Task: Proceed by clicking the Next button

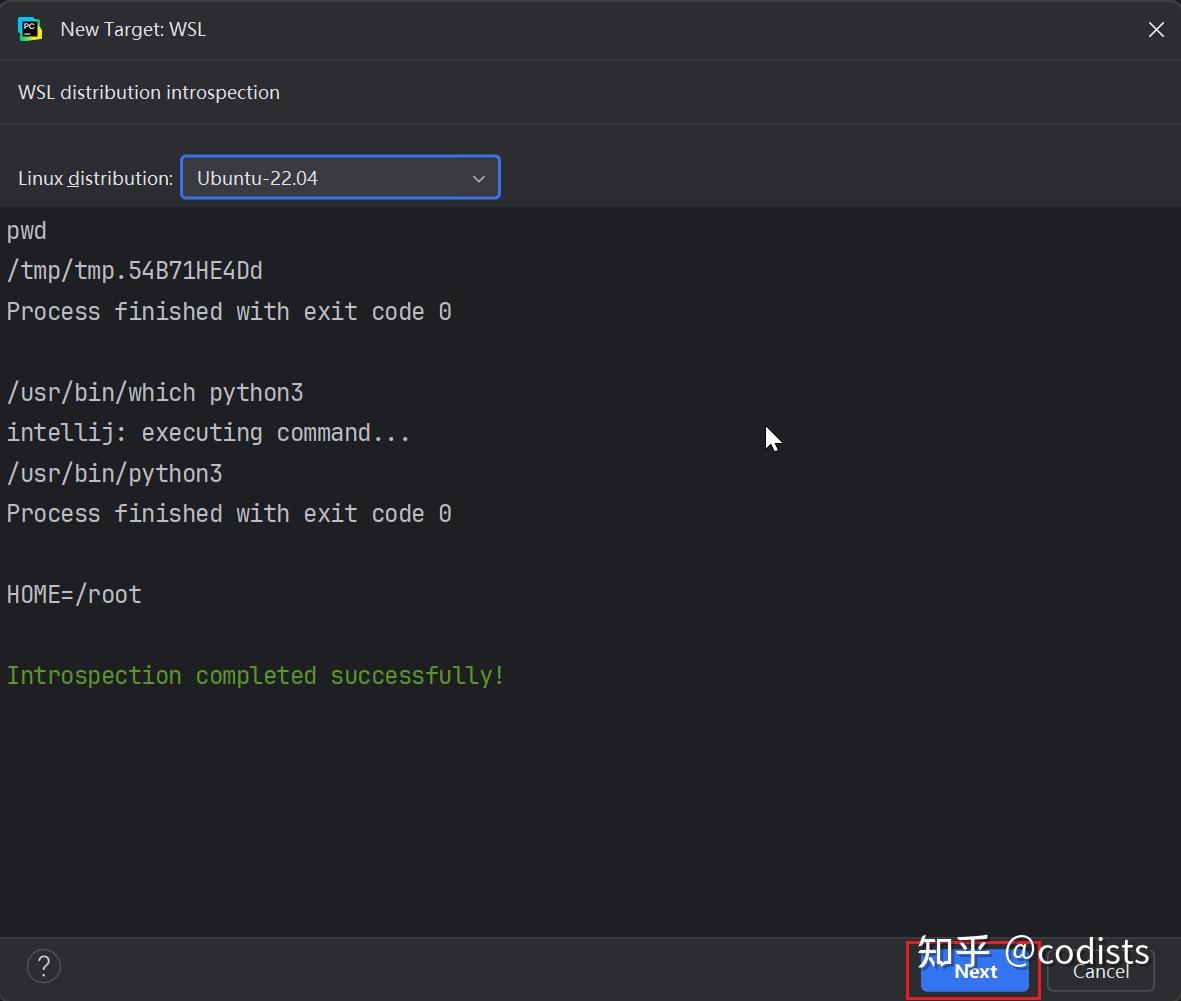Action: pyautogui.click(x=973, y=970)
